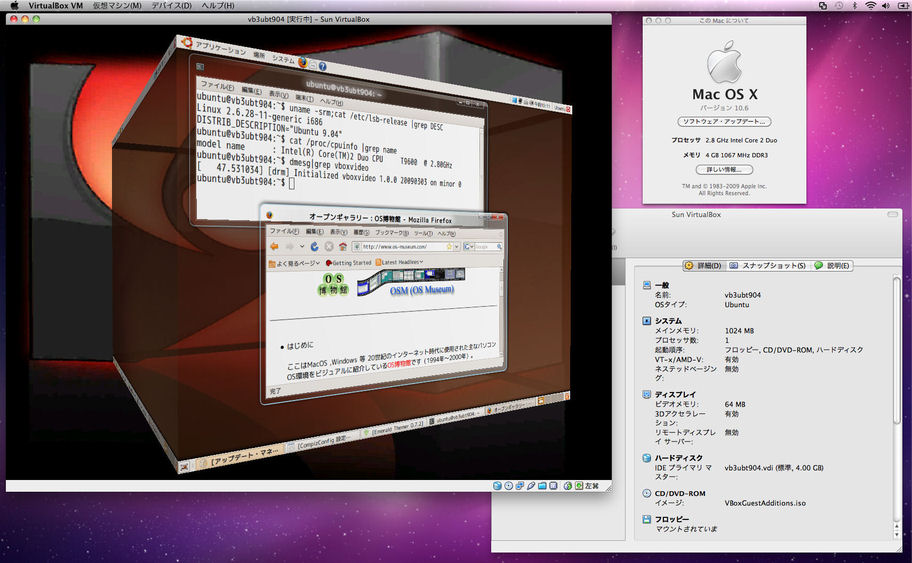Image resolution: width=912 pixels, height=563 pixels.
Task: Open the アプリケーション menu in the Ubuntu panel
Action: [x=220, y=48]
